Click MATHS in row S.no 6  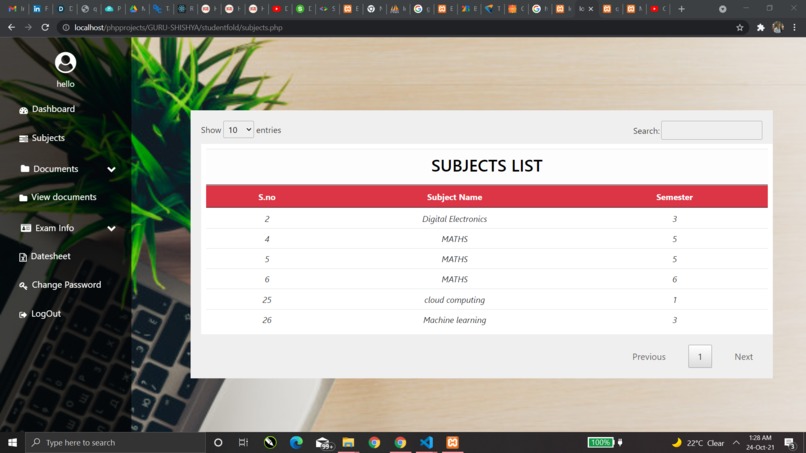click(x=454, y=279)
